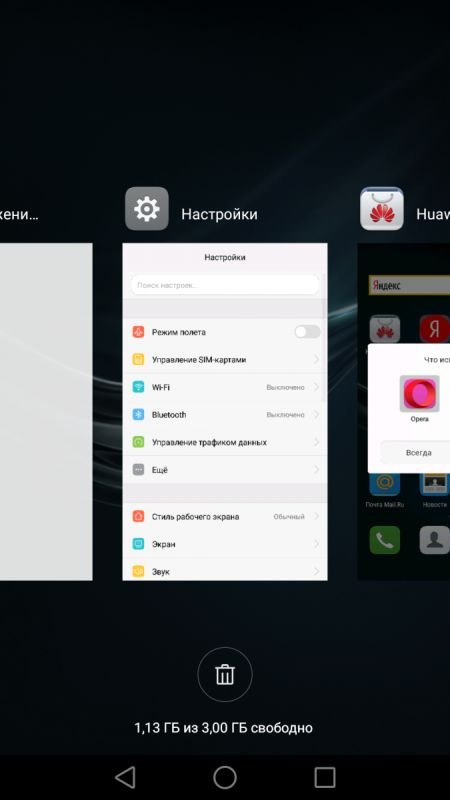Click the Поиск настроек search field
450x800 pixels.
225,285
